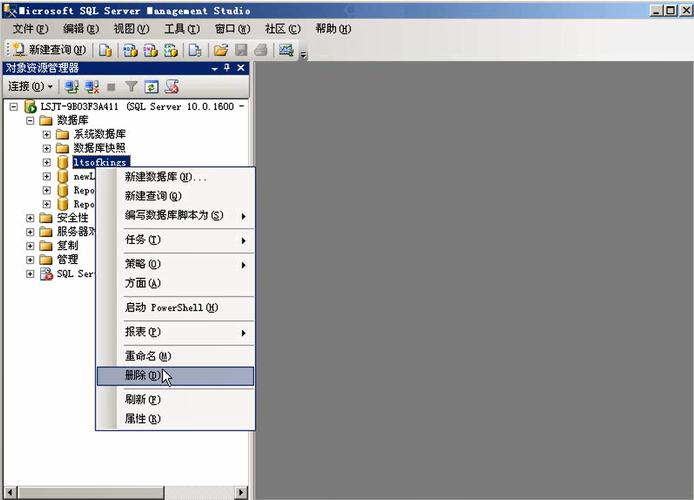Select the Security (安全性) folder item
The image size is (694, 500).
point(73,218)
